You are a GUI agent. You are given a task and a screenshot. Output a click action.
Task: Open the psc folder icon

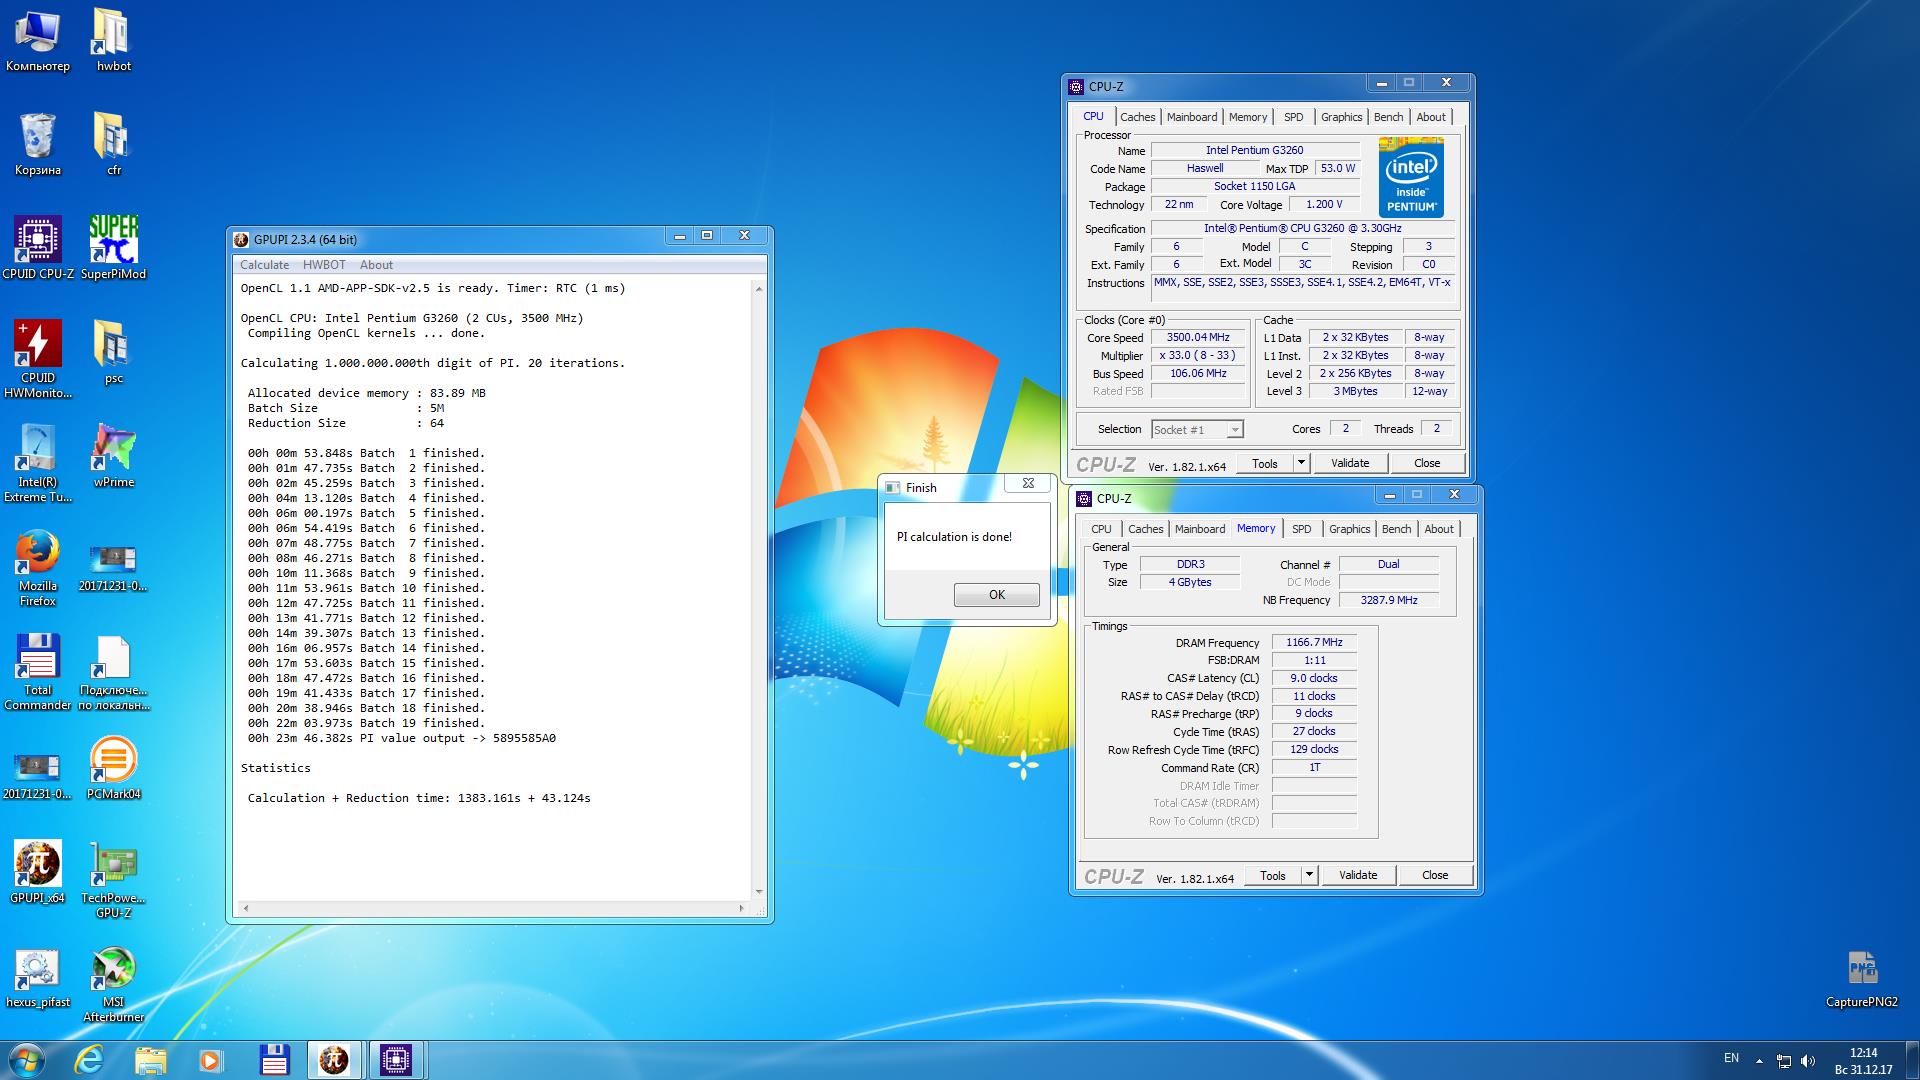click(113, 352)
